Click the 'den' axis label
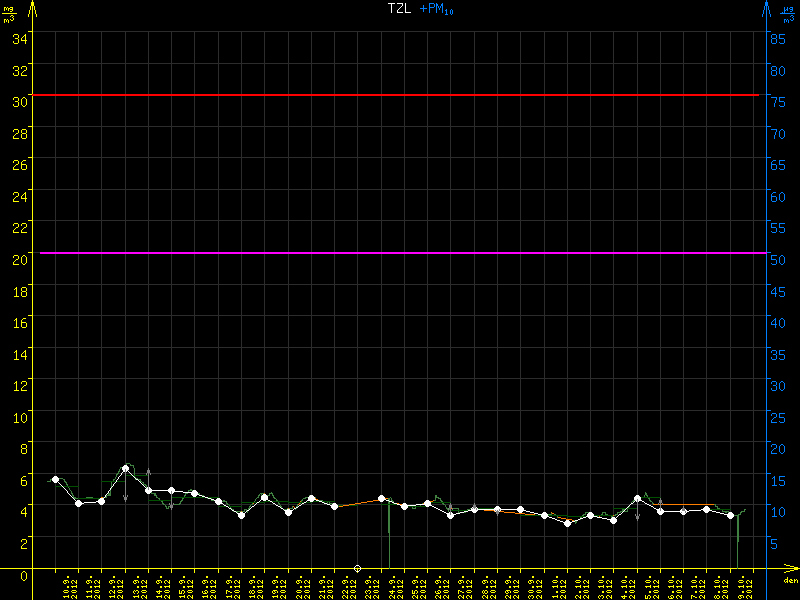The width and height of the screenshot is (800, 600). [790, 581]
